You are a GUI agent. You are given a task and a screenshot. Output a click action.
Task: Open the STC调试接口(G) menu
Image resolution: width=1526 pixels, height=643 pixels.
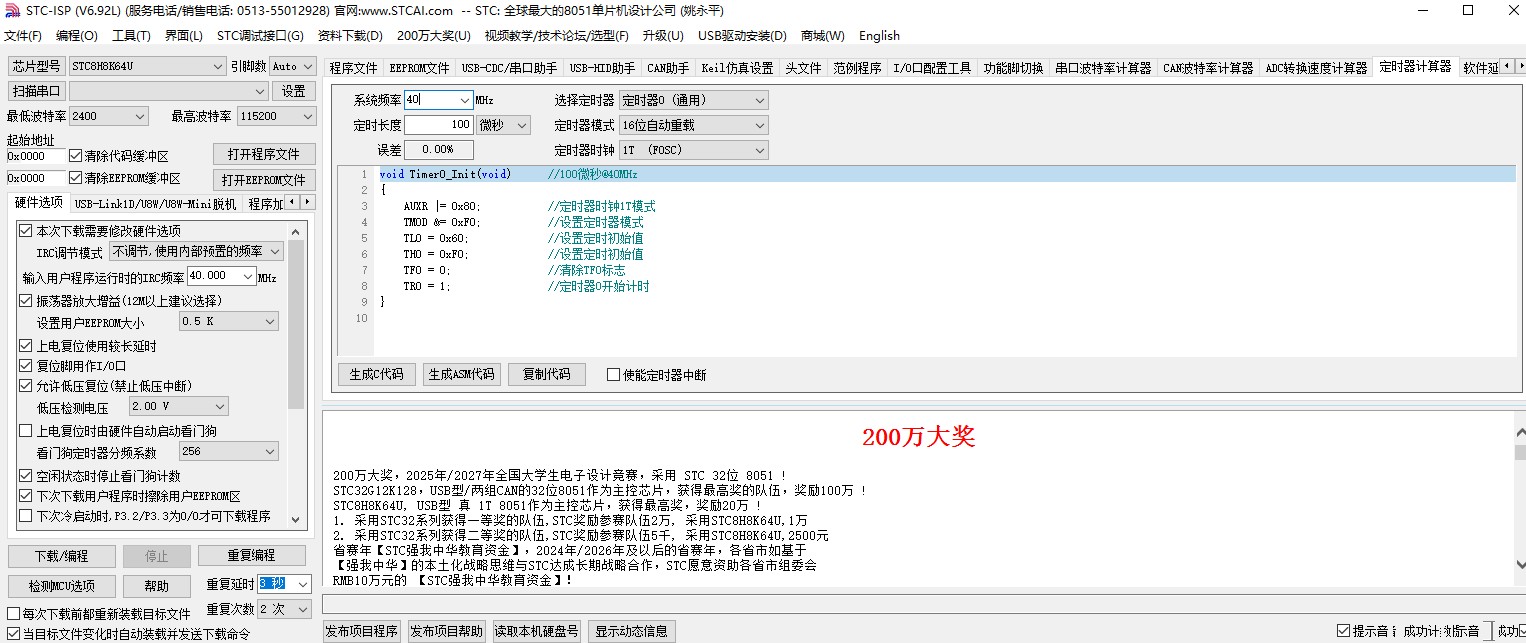click(x=260, y=36)
